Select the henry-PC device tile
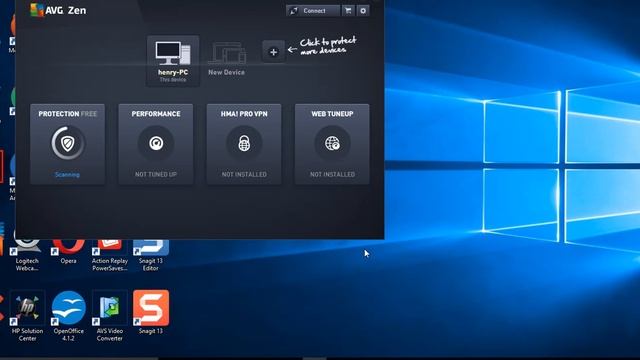This screenshot has height=360, width=640. pyautogui.click(x=173, y=61)
